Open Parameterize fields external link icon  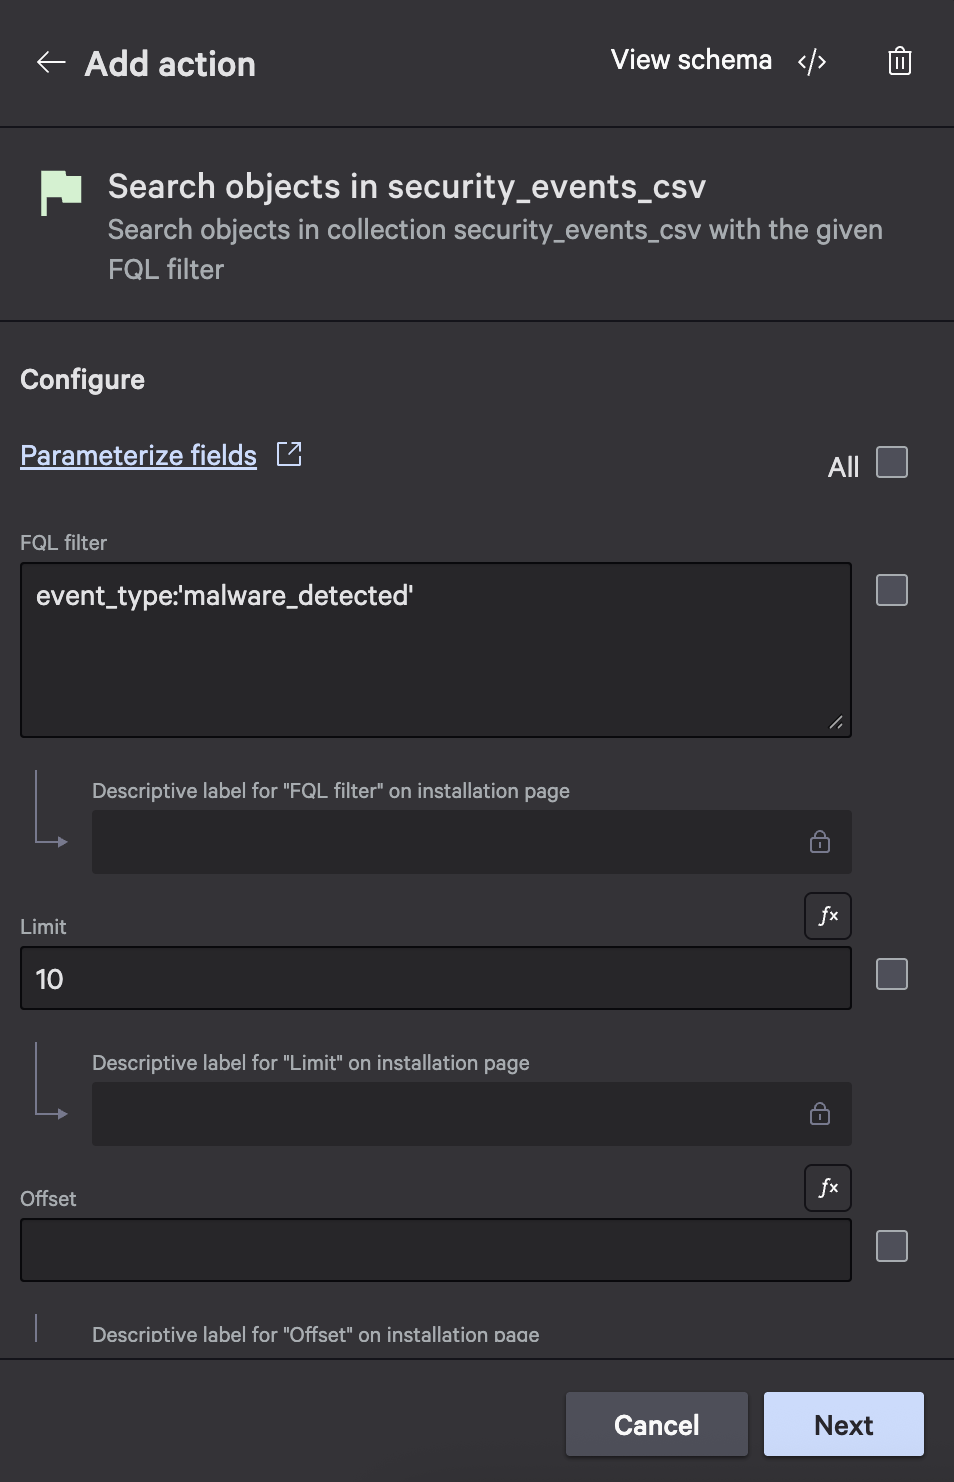click(x=288, y=452)
